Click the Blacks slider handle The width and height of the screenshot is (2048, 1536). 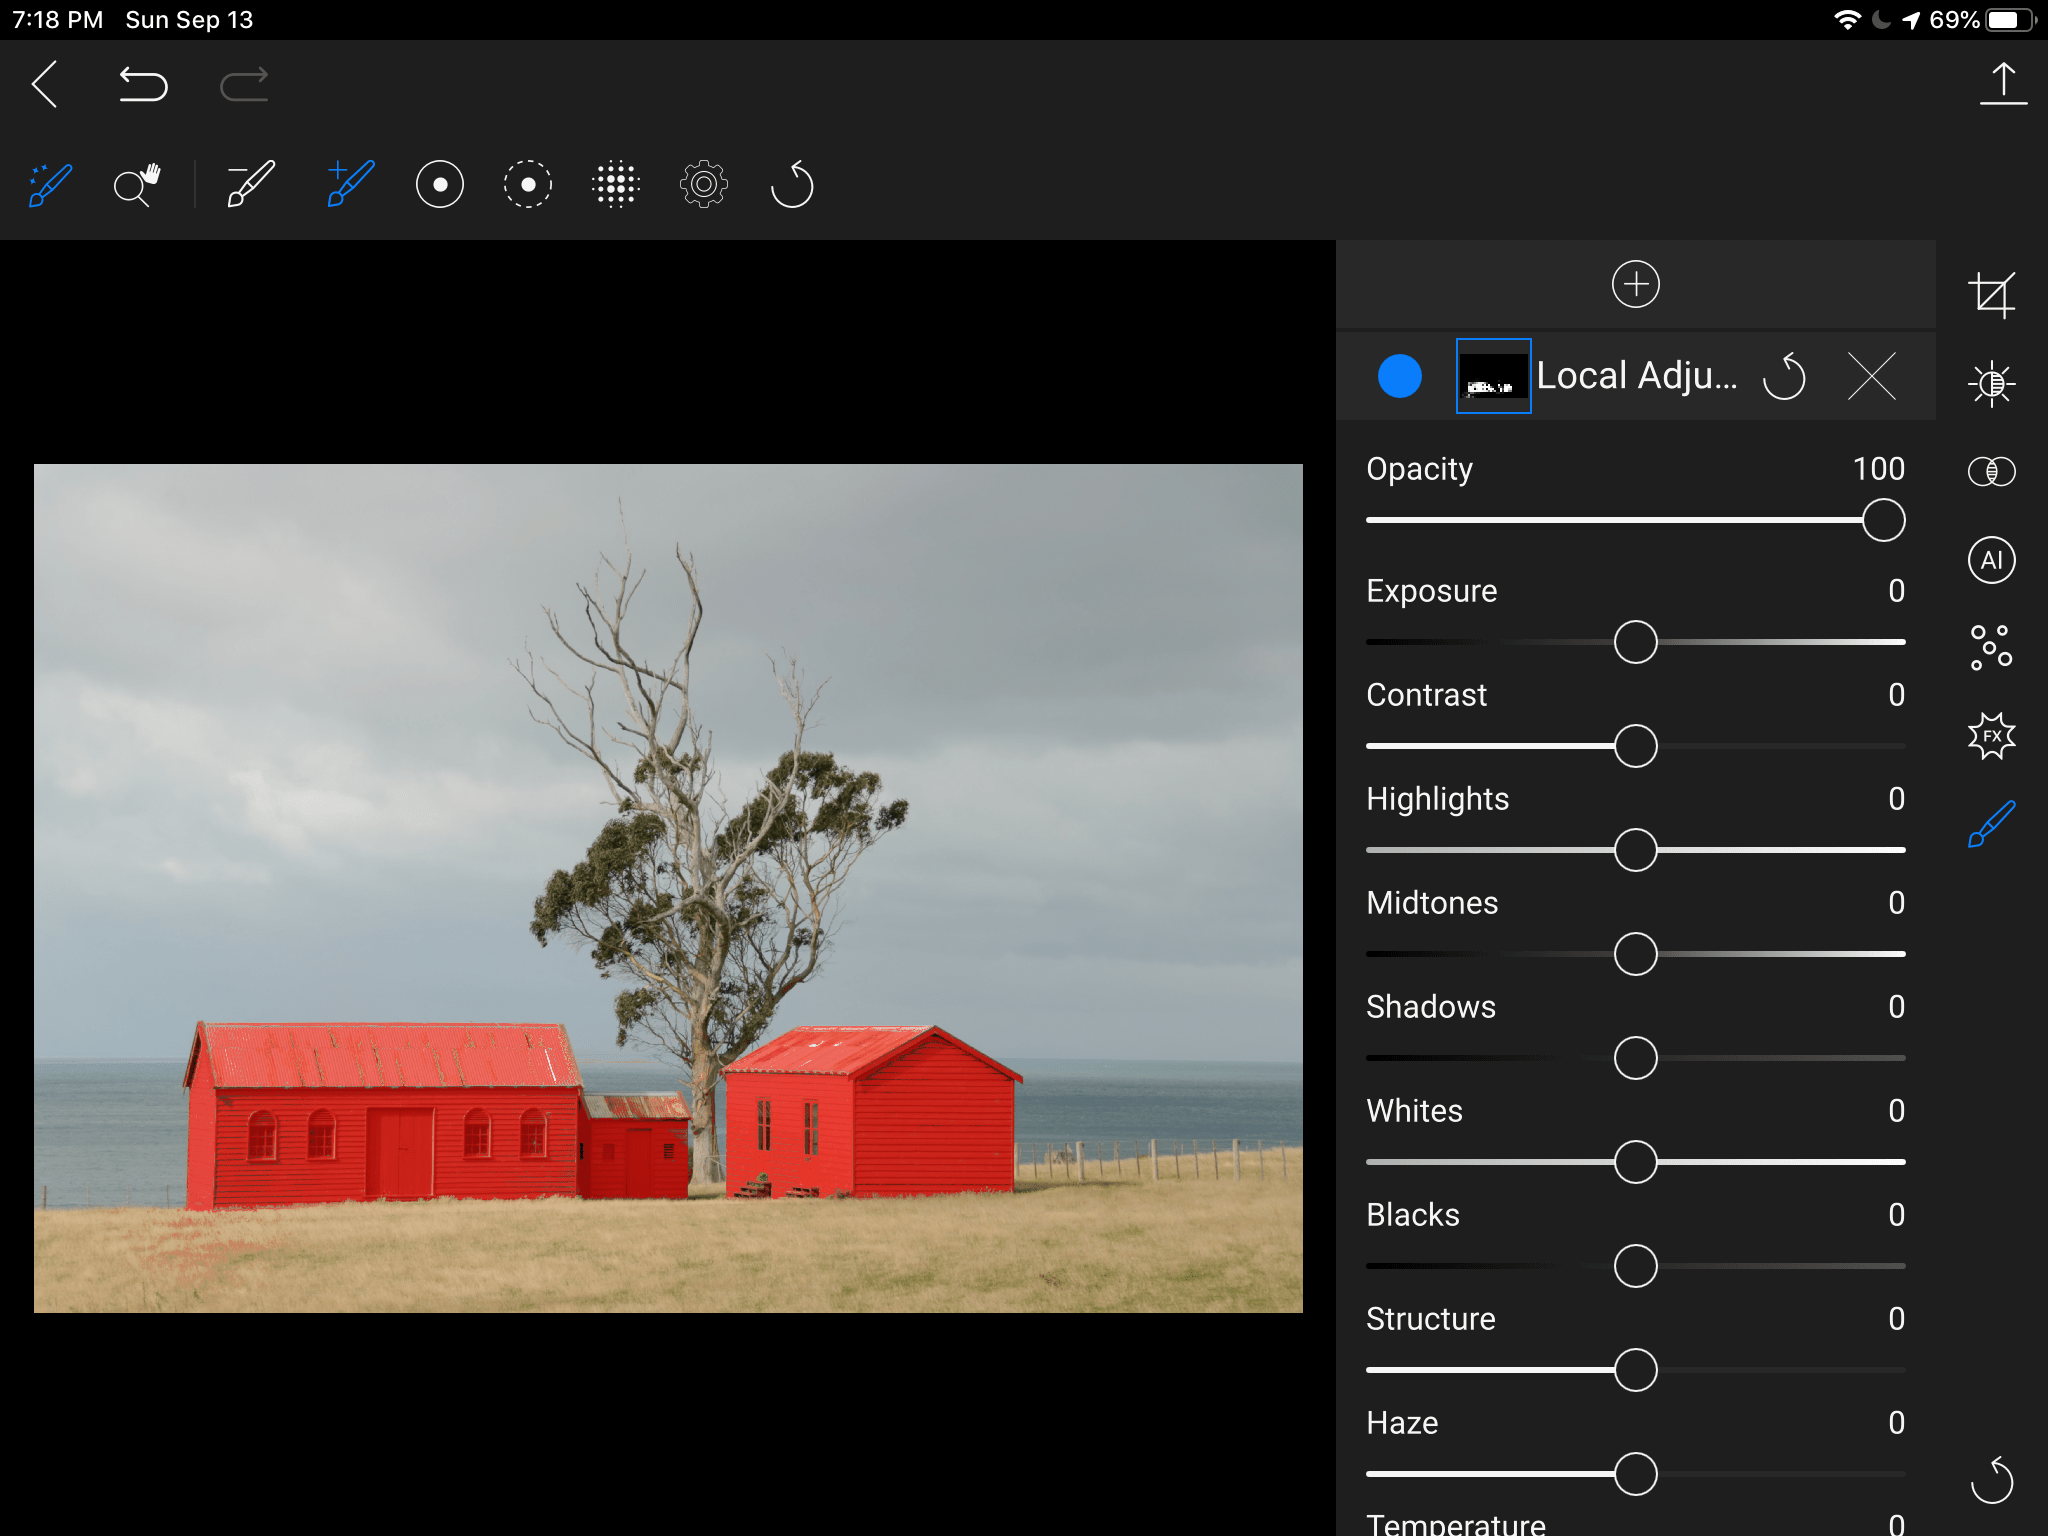pyautogui.click(x=1636, y=1266)
